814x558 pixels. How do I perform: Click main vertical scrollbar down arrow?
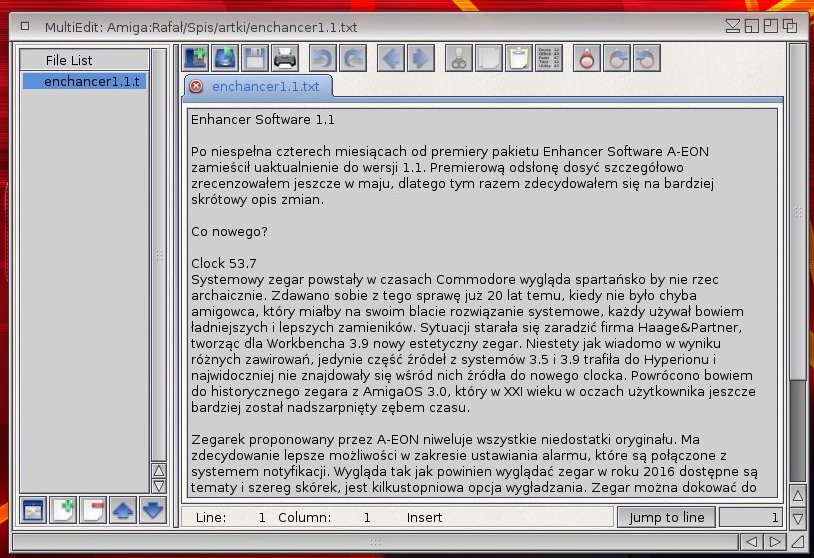point(798,518)
